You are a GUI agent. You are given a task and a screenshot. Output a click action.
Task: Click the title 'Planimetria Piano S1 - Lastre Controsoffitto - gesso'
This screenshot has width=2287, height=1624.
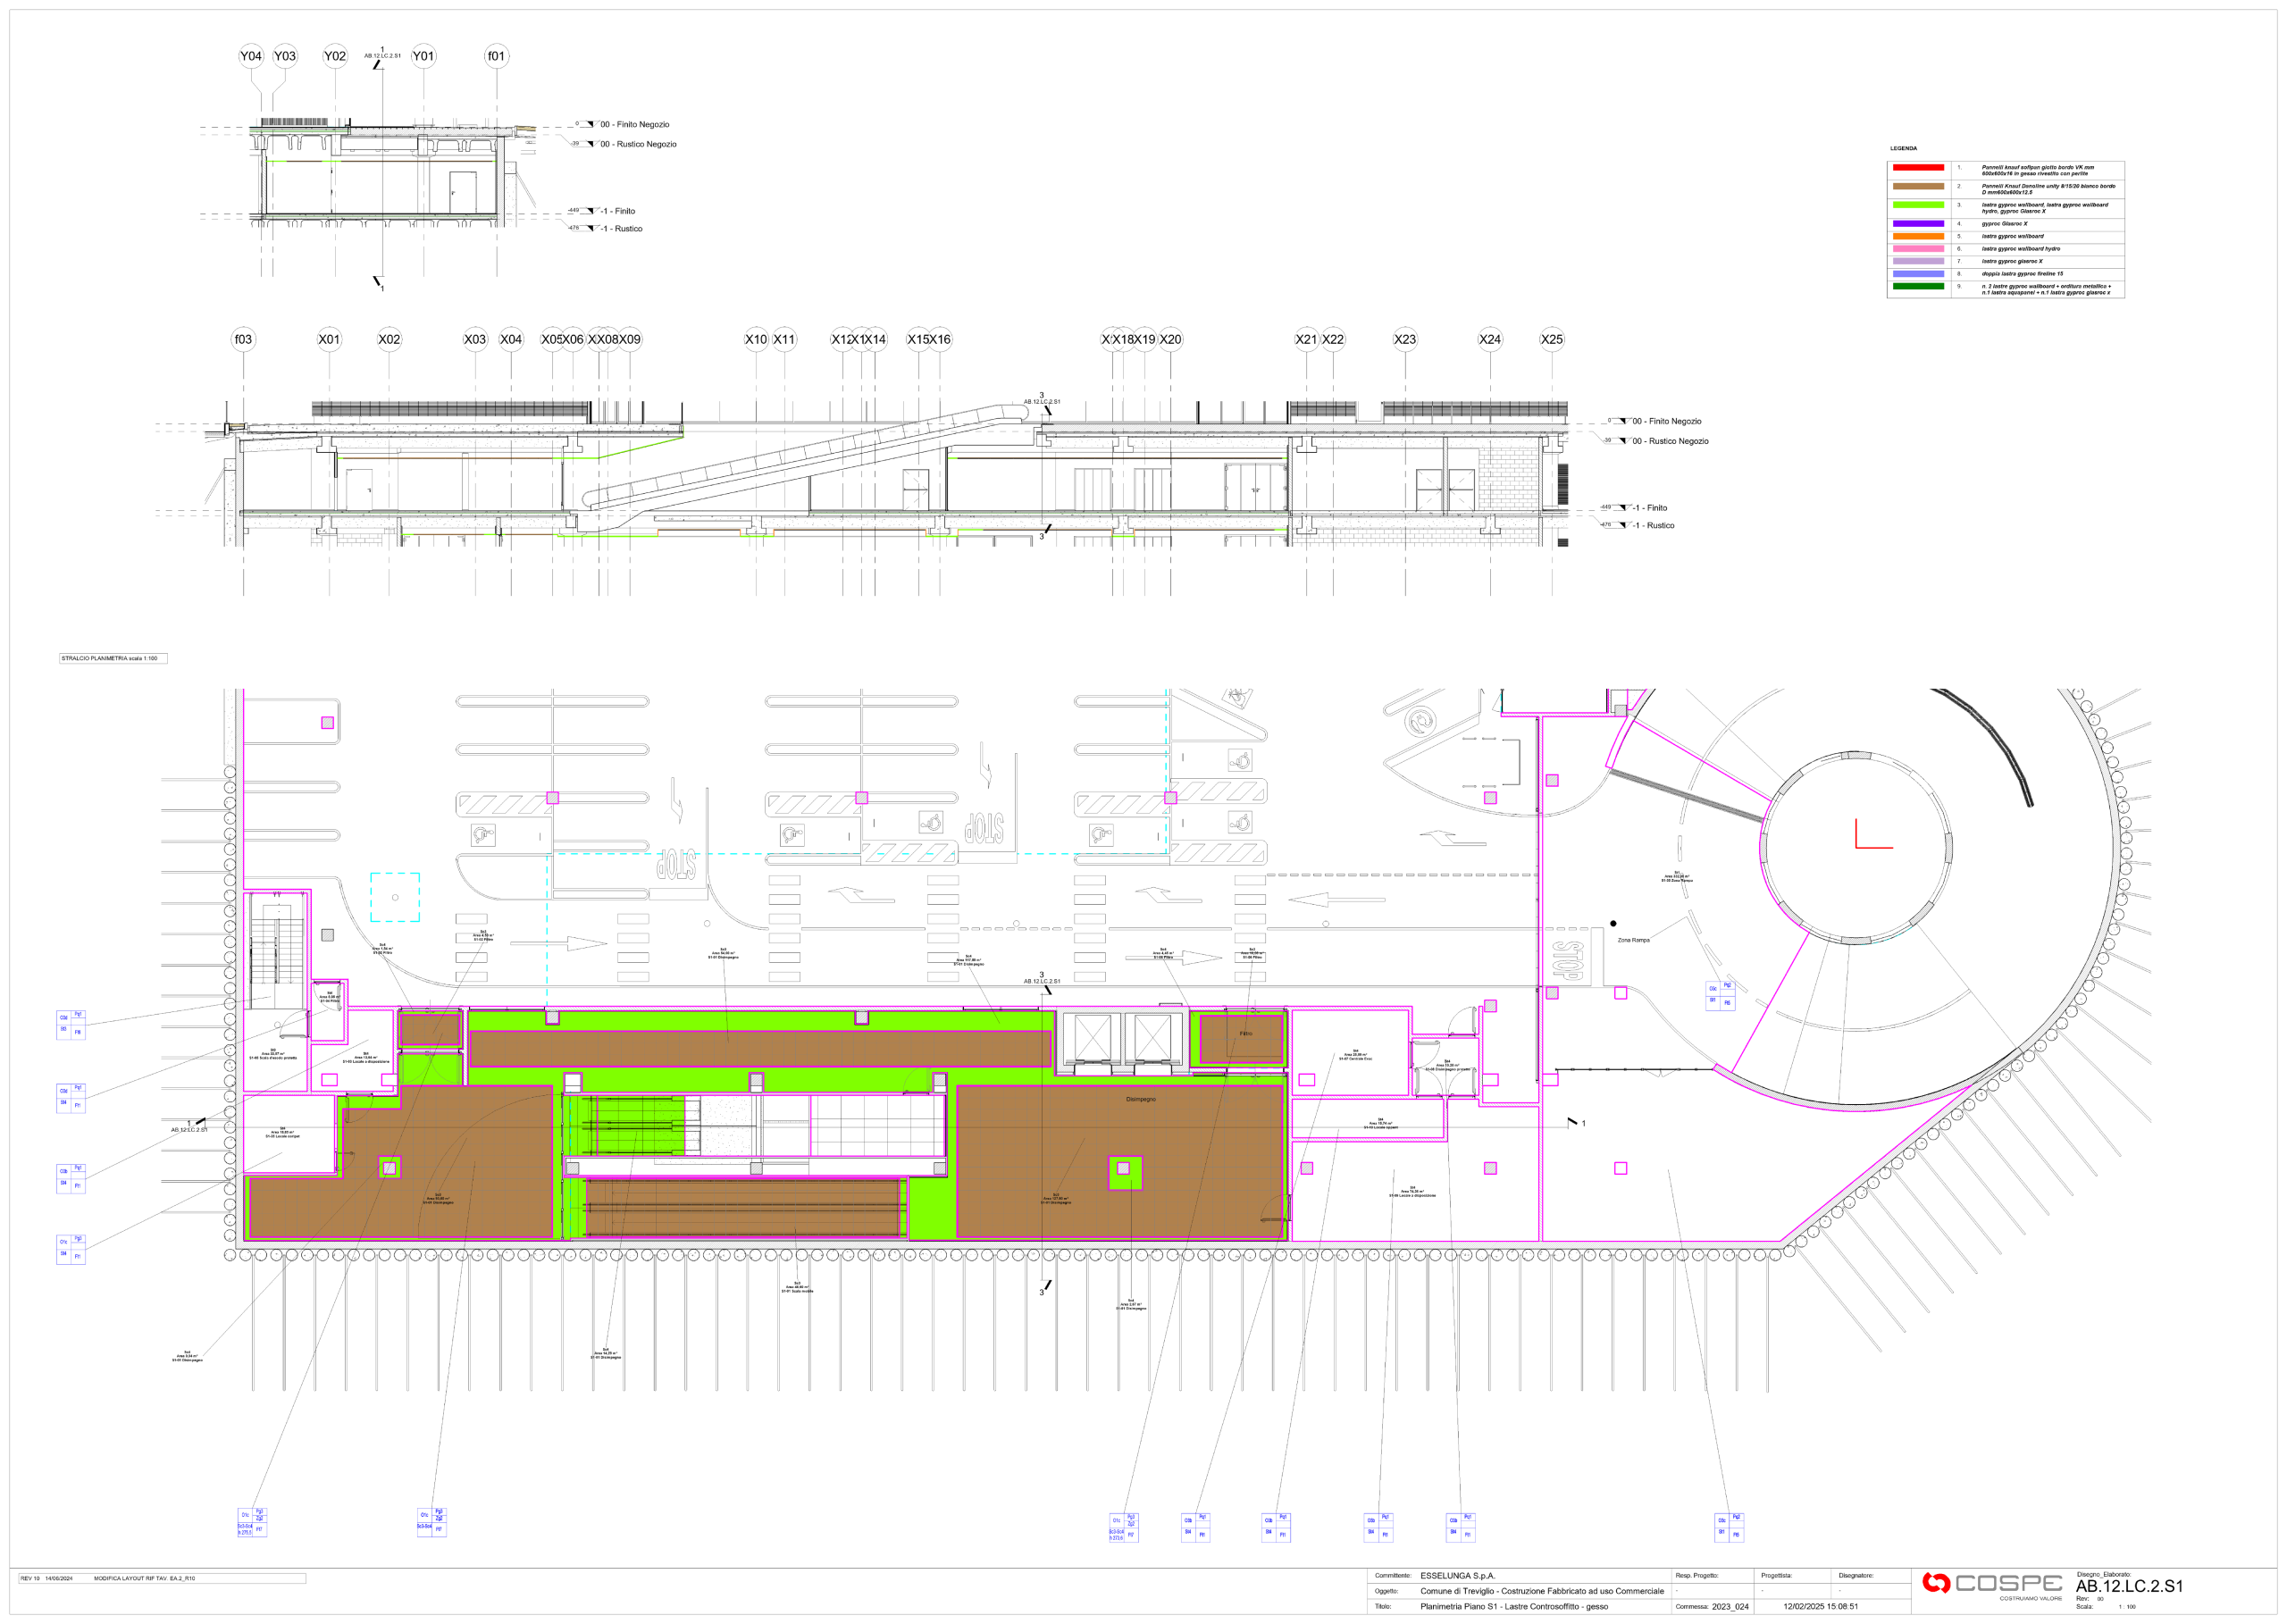(1514, 1606)
